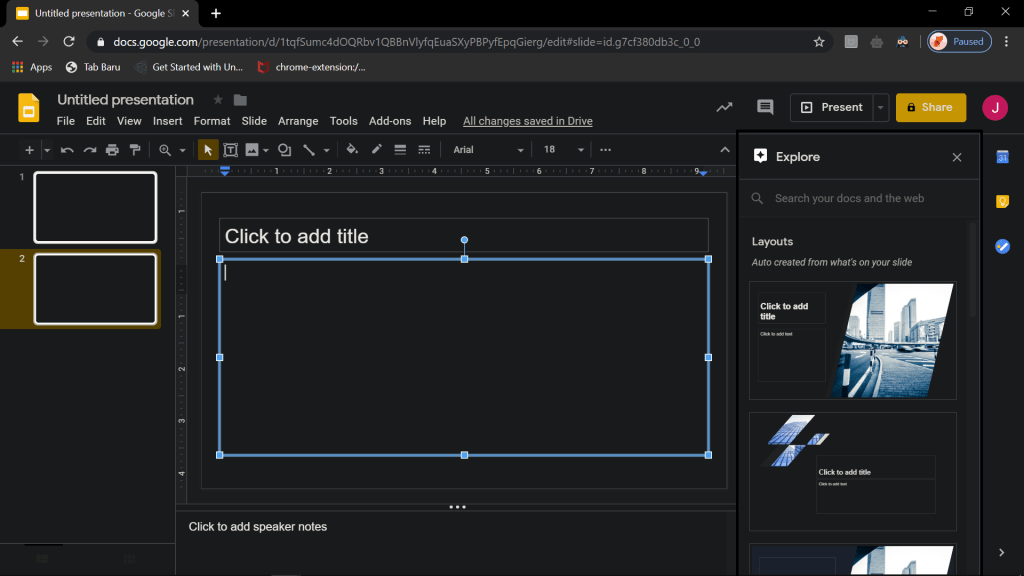The width and height of the screenshot is (1024, 576).
Task: Collapse the toolbar with the up chevron
Action: tap(725, 150)
